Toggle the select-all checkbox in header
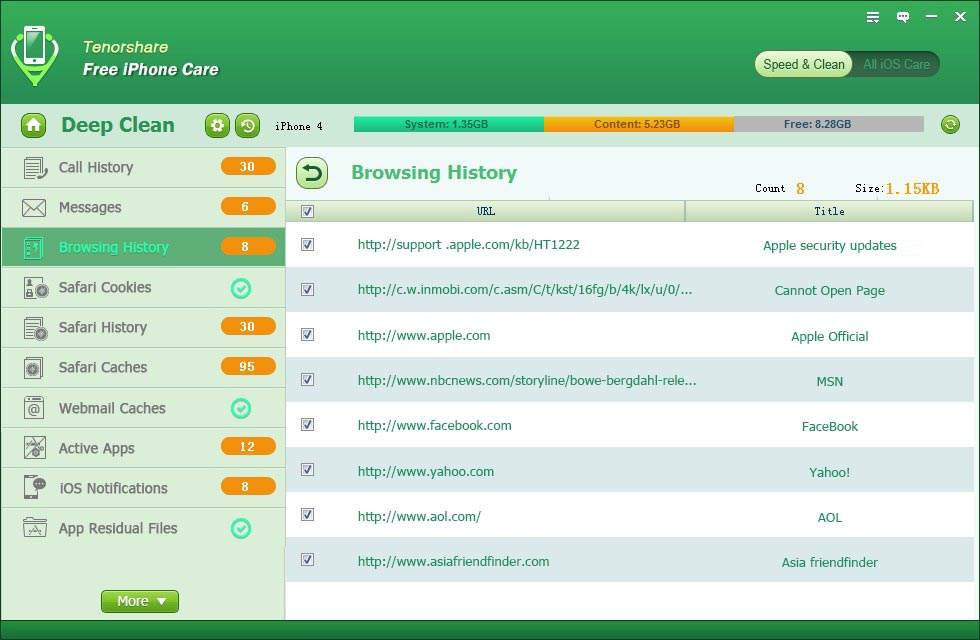The height and width of the screenshot is (640, 980). tap(307, 211)
